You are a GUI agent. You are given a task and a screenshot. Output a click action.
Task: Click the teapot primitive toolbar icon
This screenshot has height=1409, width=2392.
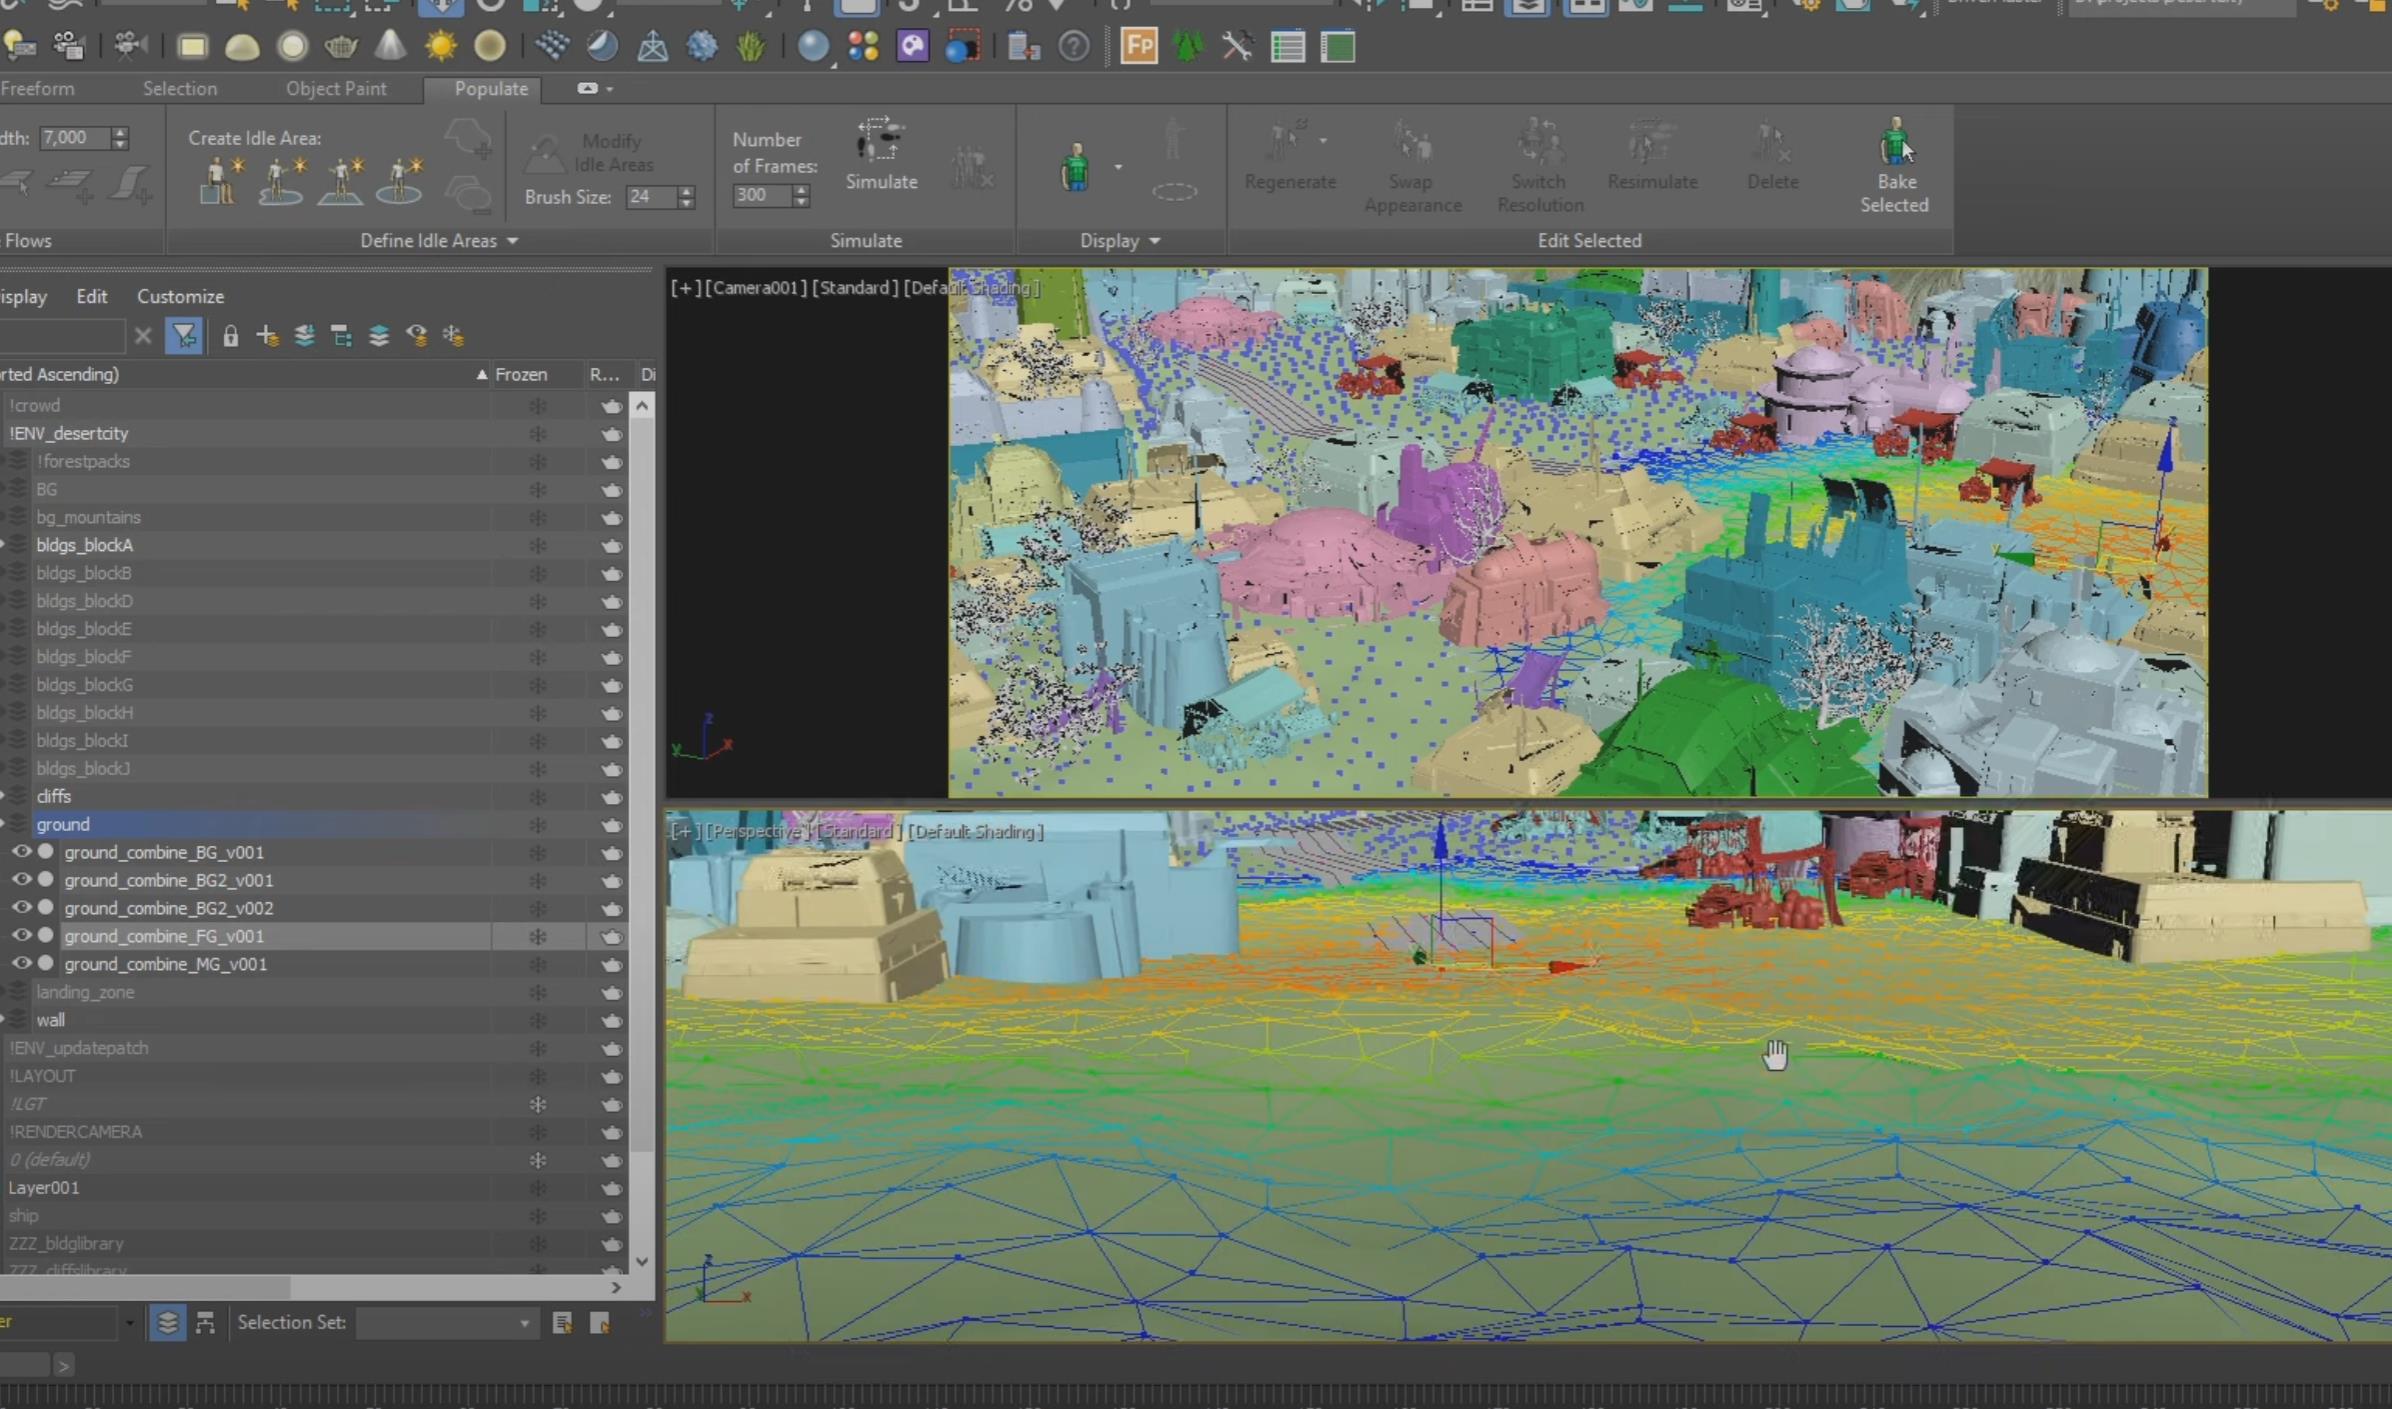pyautogui.click(x=341, y=46)
